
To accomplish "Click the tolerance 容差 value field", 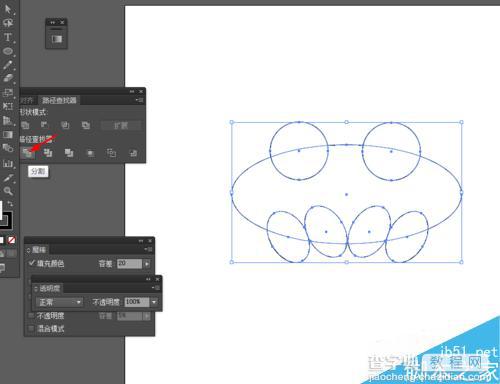I will 129,263.
